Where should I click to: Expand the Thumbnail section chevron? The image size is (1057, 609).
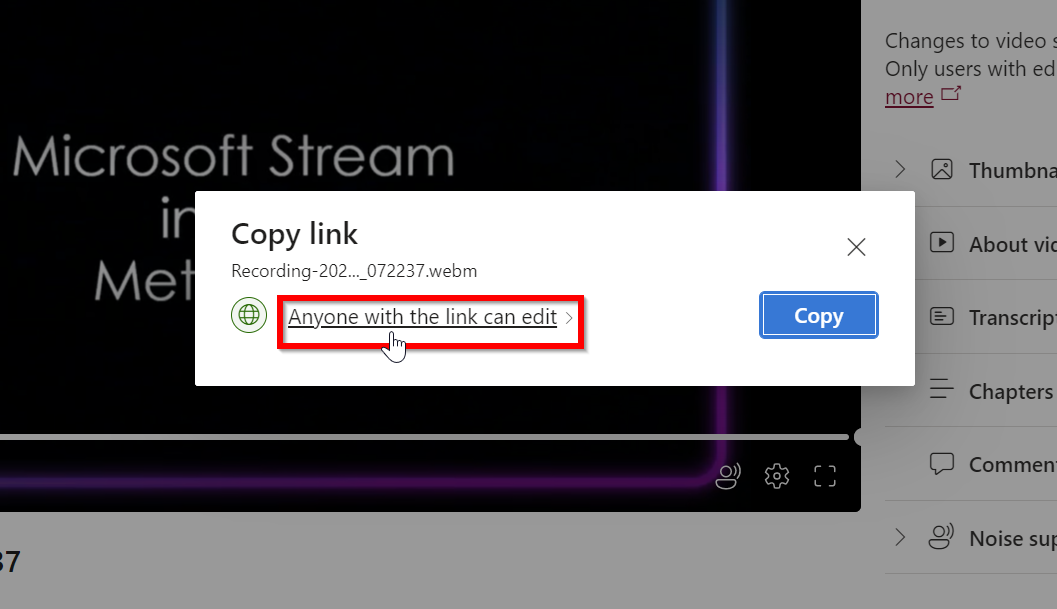(900, 169)
